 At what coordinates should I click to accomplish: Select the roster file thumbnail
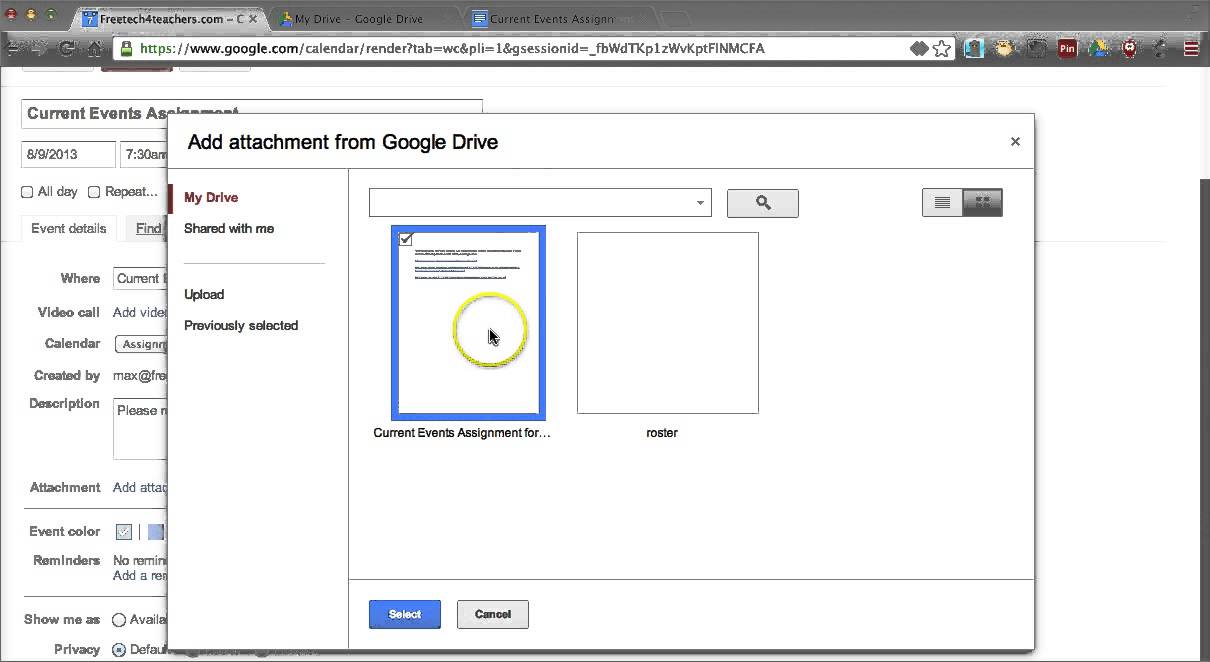coord(668,323)
